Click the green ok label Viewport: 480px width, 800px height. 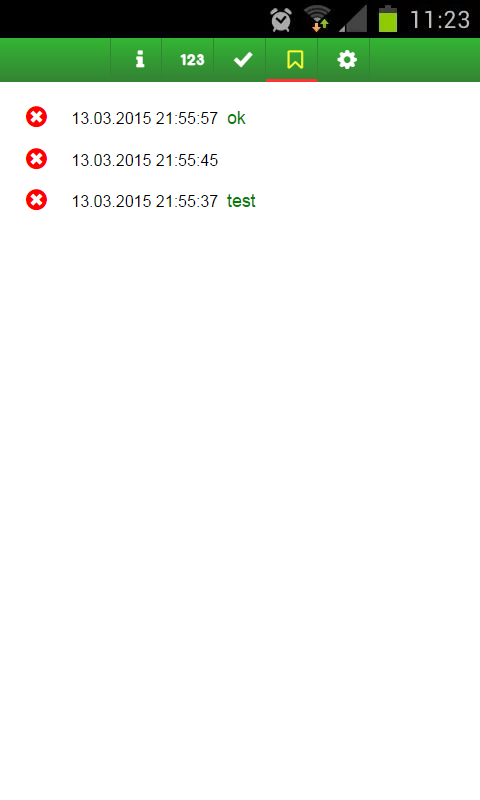pos(236,118)
